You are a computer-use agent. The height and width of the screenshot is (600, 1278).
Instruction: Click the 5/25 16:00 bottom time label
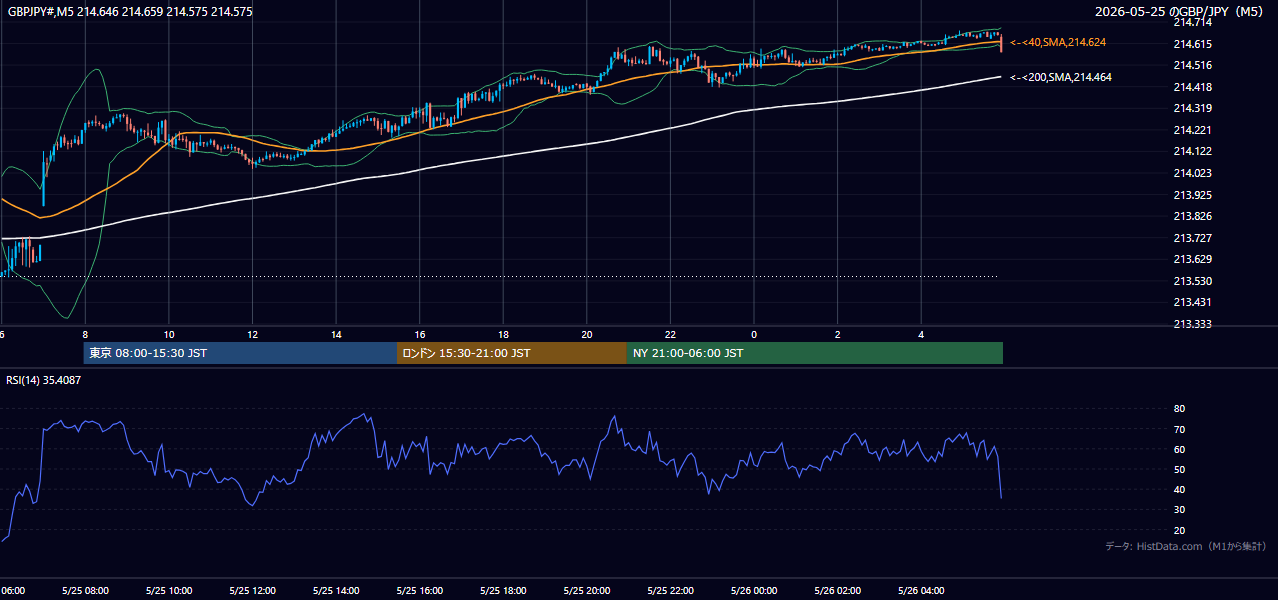click(420, 591)
